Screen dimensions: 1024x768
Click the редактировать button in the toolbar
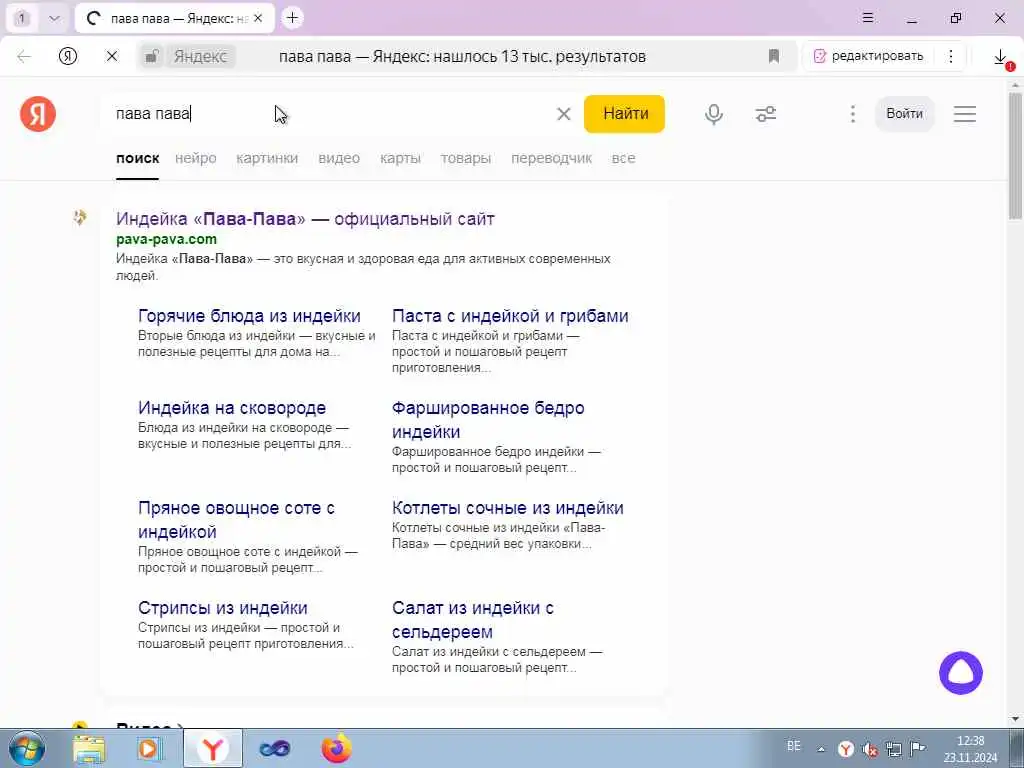click(869, 57)
